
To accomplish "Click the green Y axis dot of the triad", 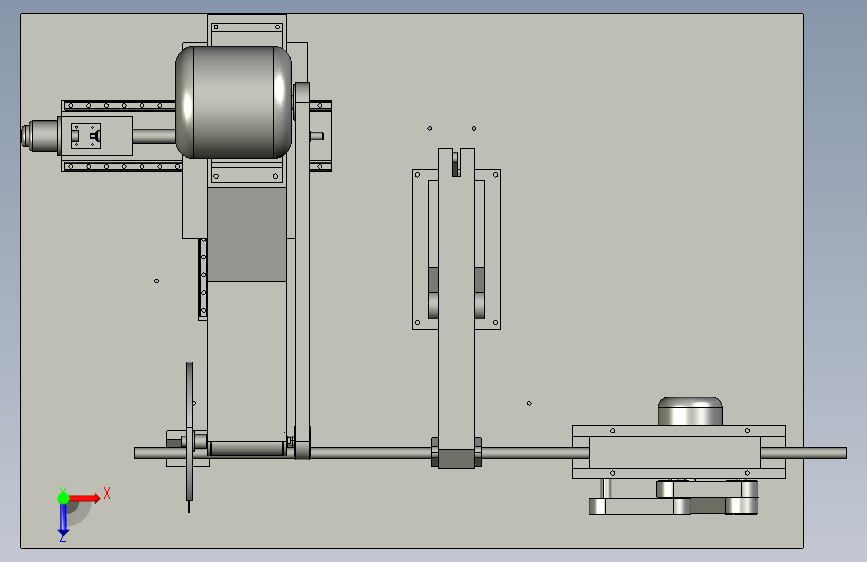I will [x=63, y=498].
